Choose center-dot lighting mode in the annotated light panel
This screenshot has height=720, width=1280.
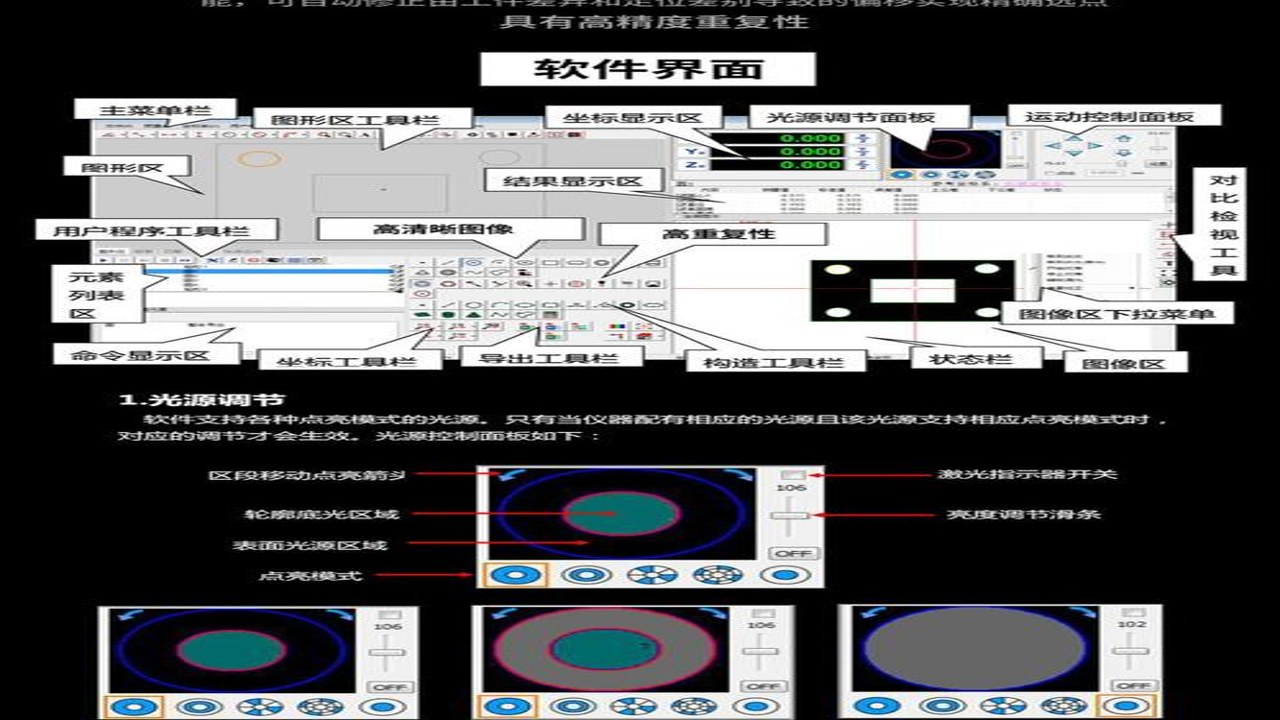(785, 575)
